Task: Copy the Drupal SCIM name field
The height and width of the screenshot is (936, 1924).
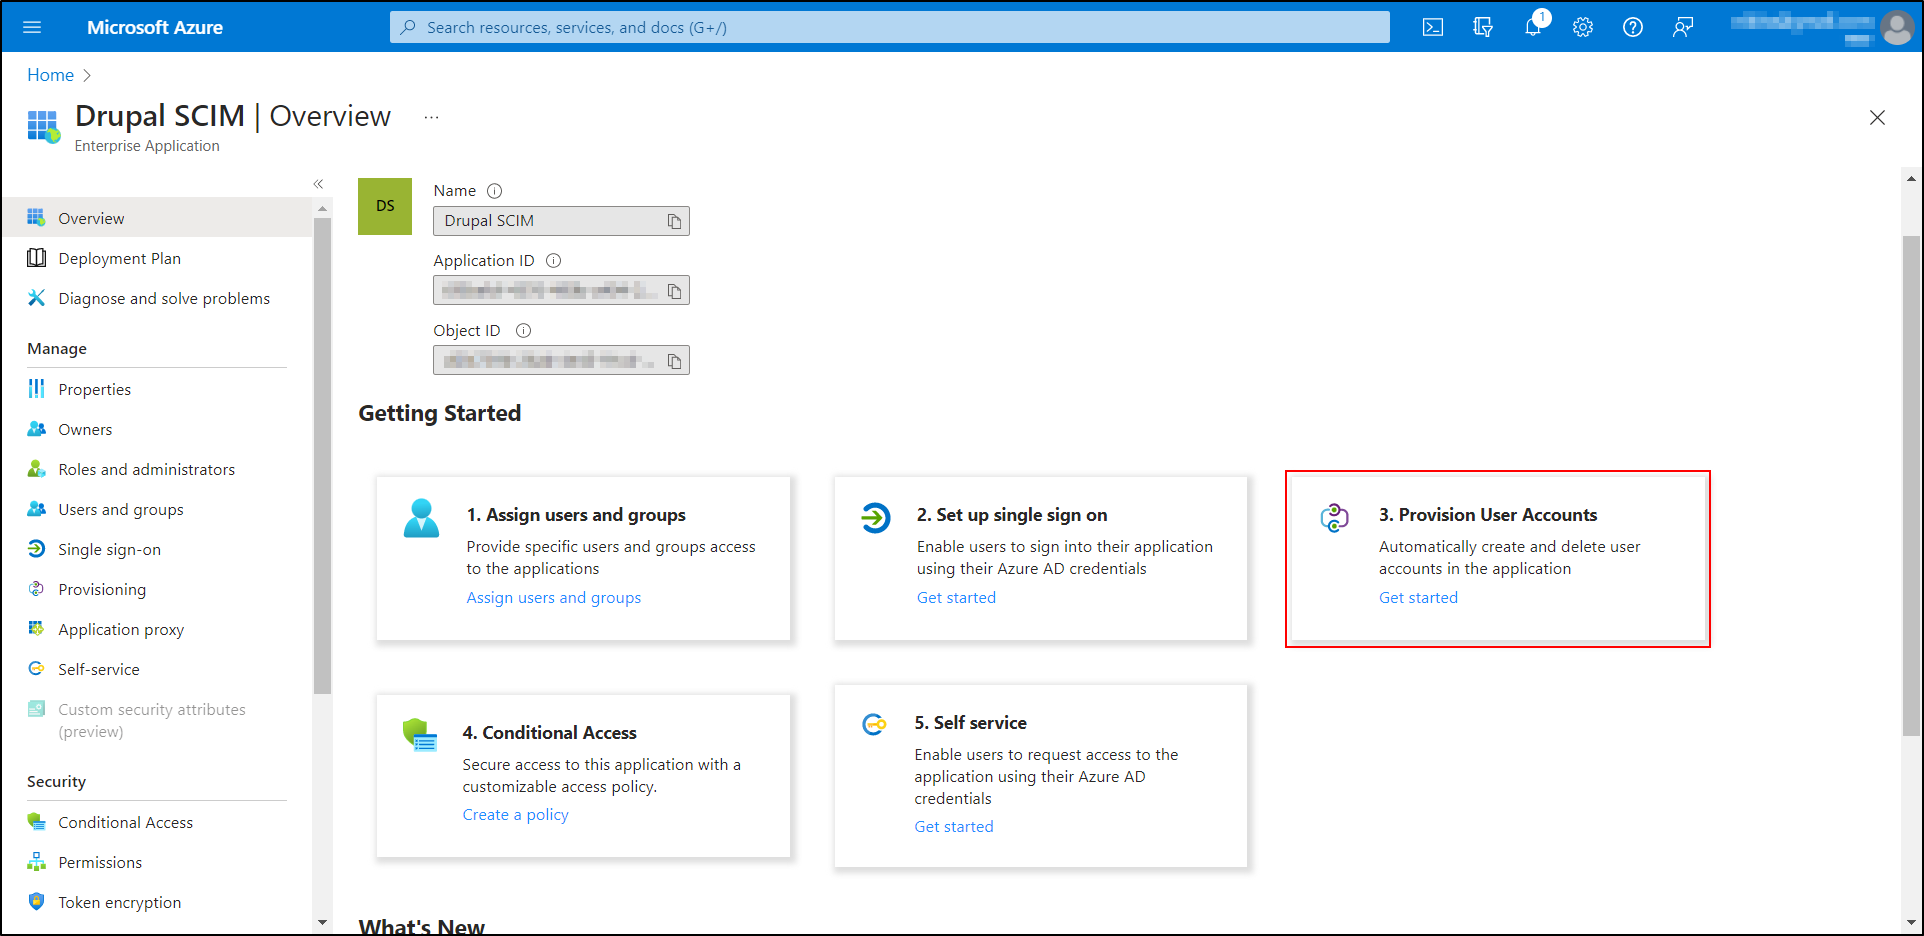Action: click(674, 220)
